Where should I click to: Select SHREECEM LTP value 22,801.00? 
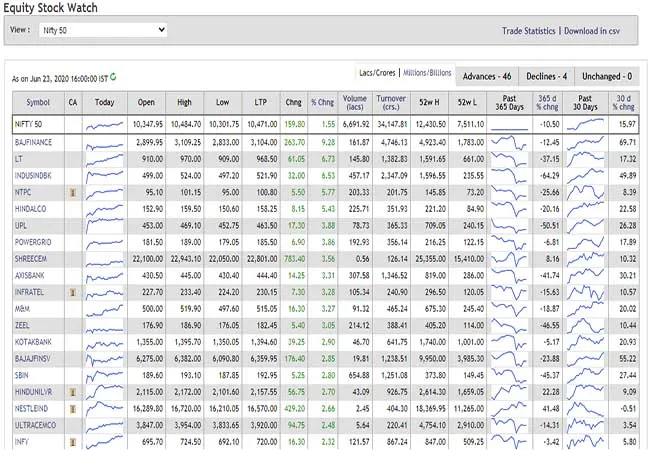[x=262, y=259]
